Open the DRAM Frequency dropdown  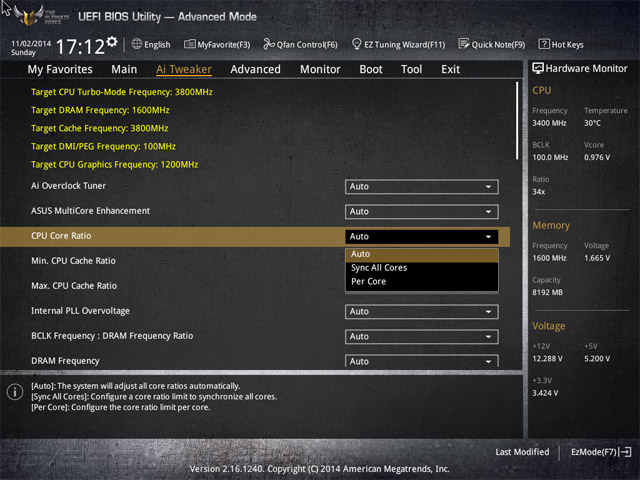pos(422,361)
